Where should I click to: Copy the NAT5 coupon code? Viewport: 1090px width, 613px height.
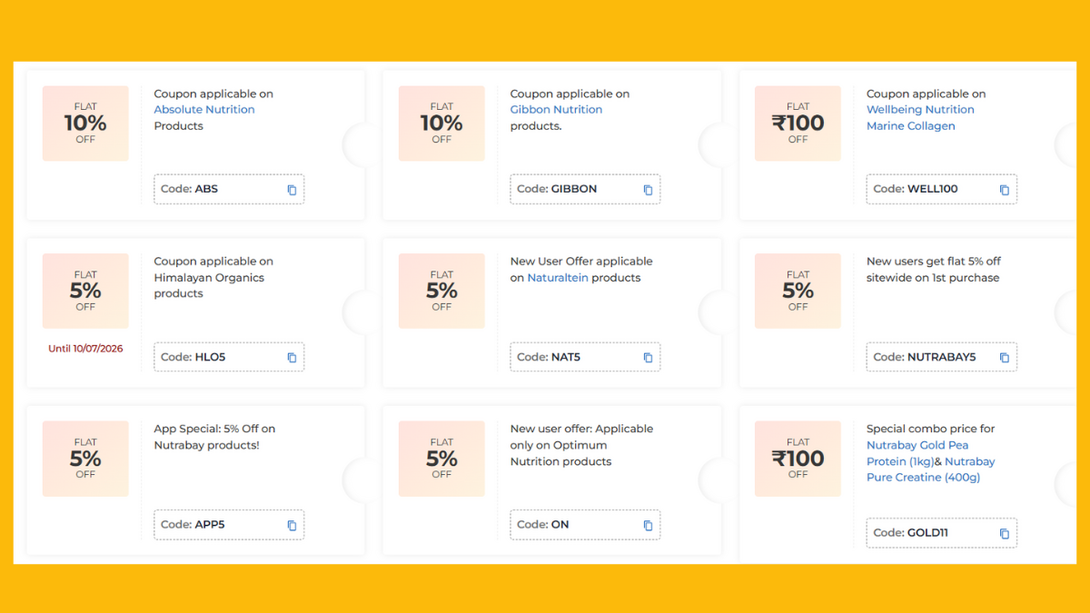tap(648, 357)
